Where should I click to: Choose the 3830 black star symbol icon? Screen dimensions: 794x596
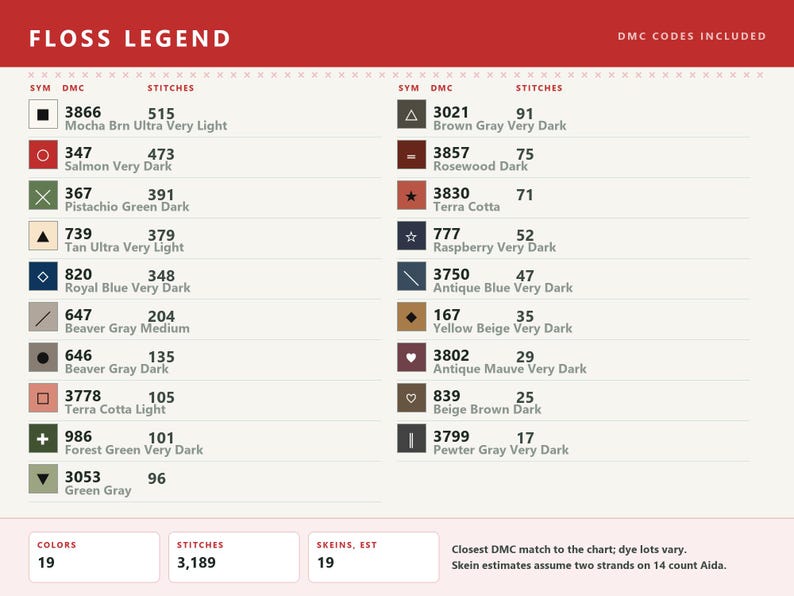411,195
